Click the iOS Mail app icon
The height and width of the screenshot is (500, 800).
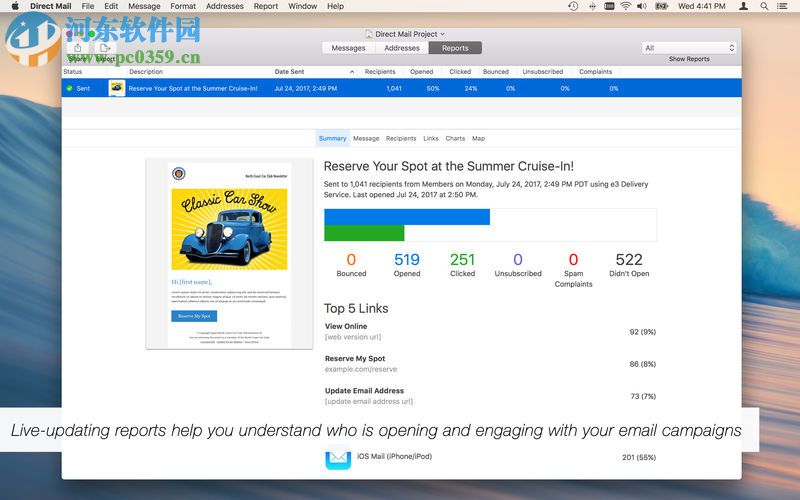pyautogui.click(x=338, y=457)
